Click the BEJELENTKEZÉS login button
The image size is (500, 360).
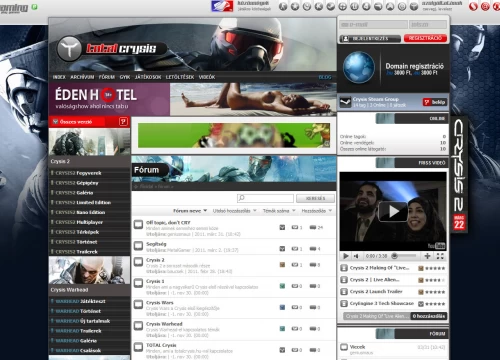(370, 39)
